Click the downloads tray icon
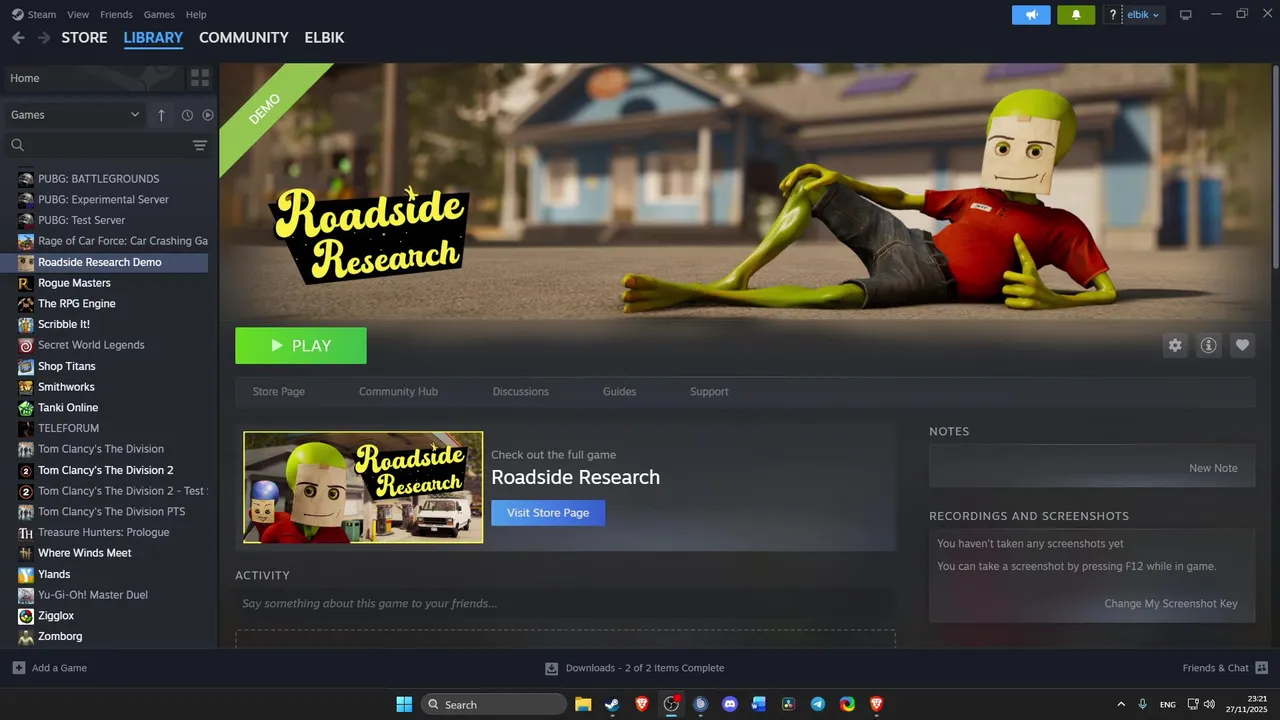Viewport: 1280px width, 720px height. pyautogui.click(x=551, y=668)
